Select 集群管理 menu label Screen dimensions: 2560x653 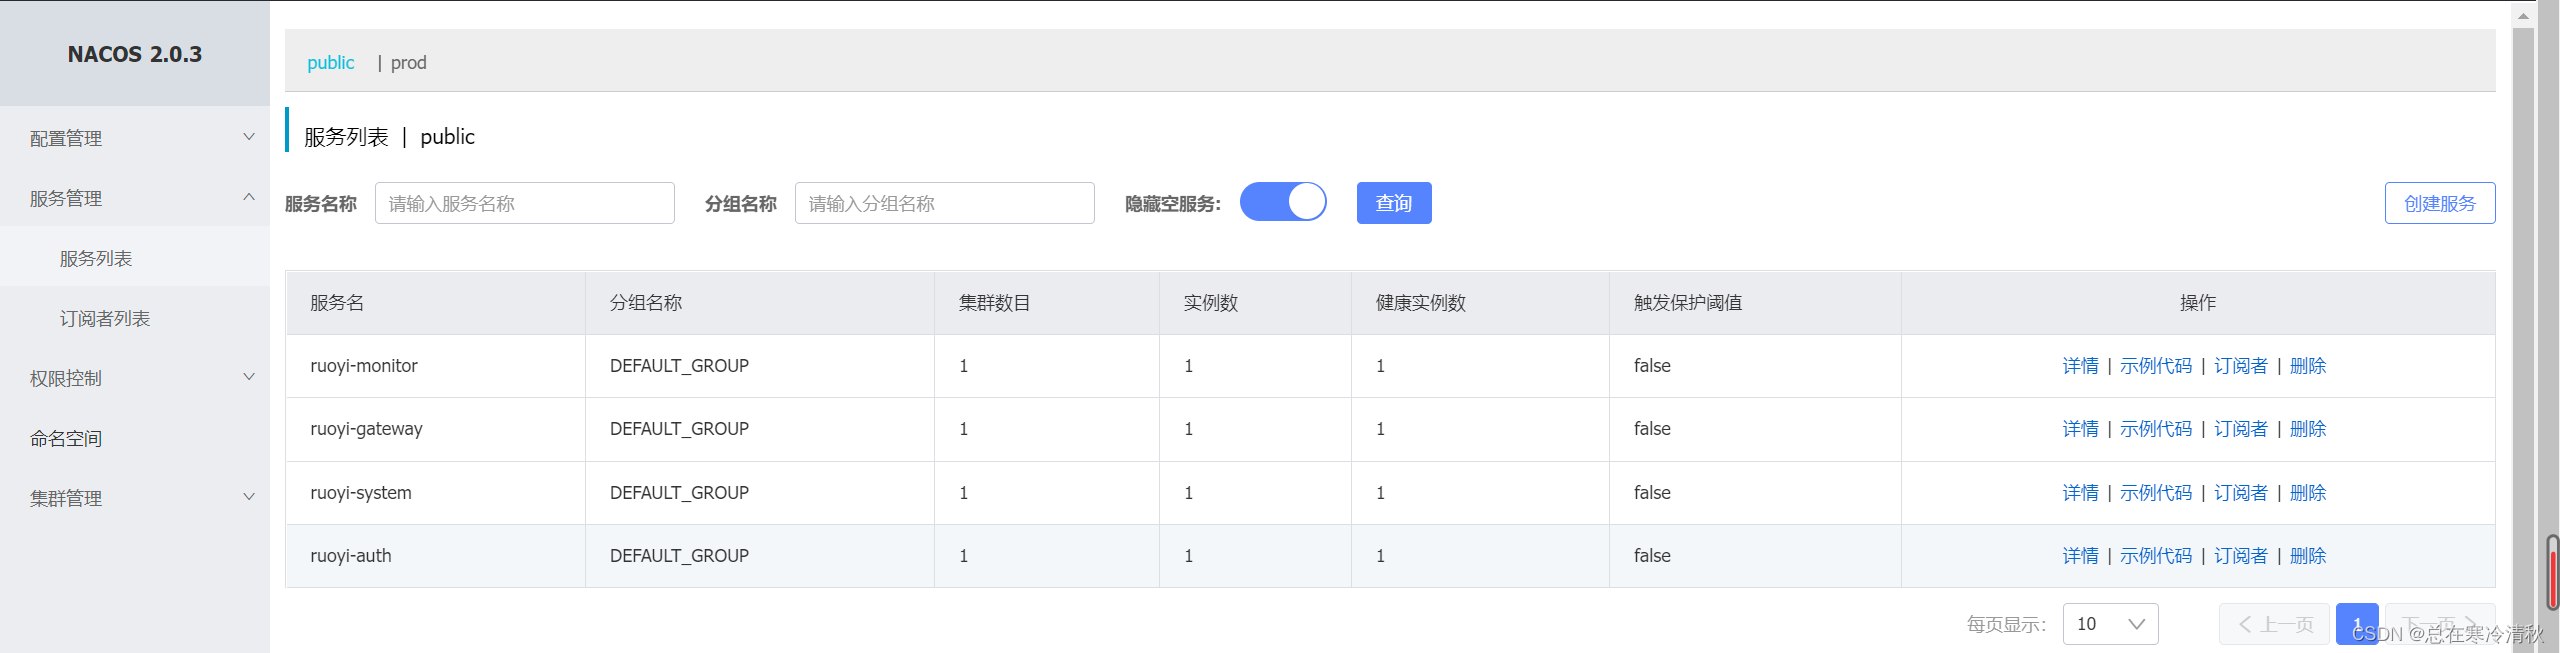click(x=66, y=498)
